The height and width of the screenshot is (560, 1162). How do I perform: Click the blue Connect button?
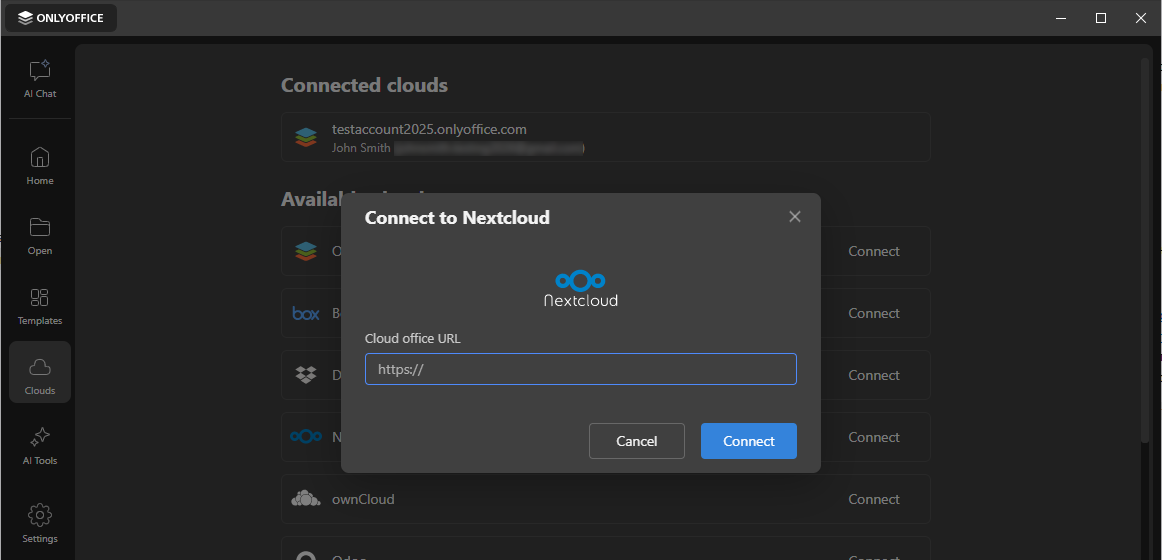coord(748,441)
